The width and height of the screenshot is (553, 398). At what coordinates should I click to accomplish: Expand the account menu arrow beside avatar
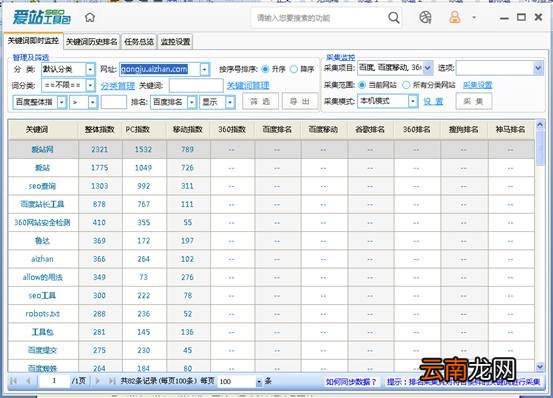click(x=474, y=17)
